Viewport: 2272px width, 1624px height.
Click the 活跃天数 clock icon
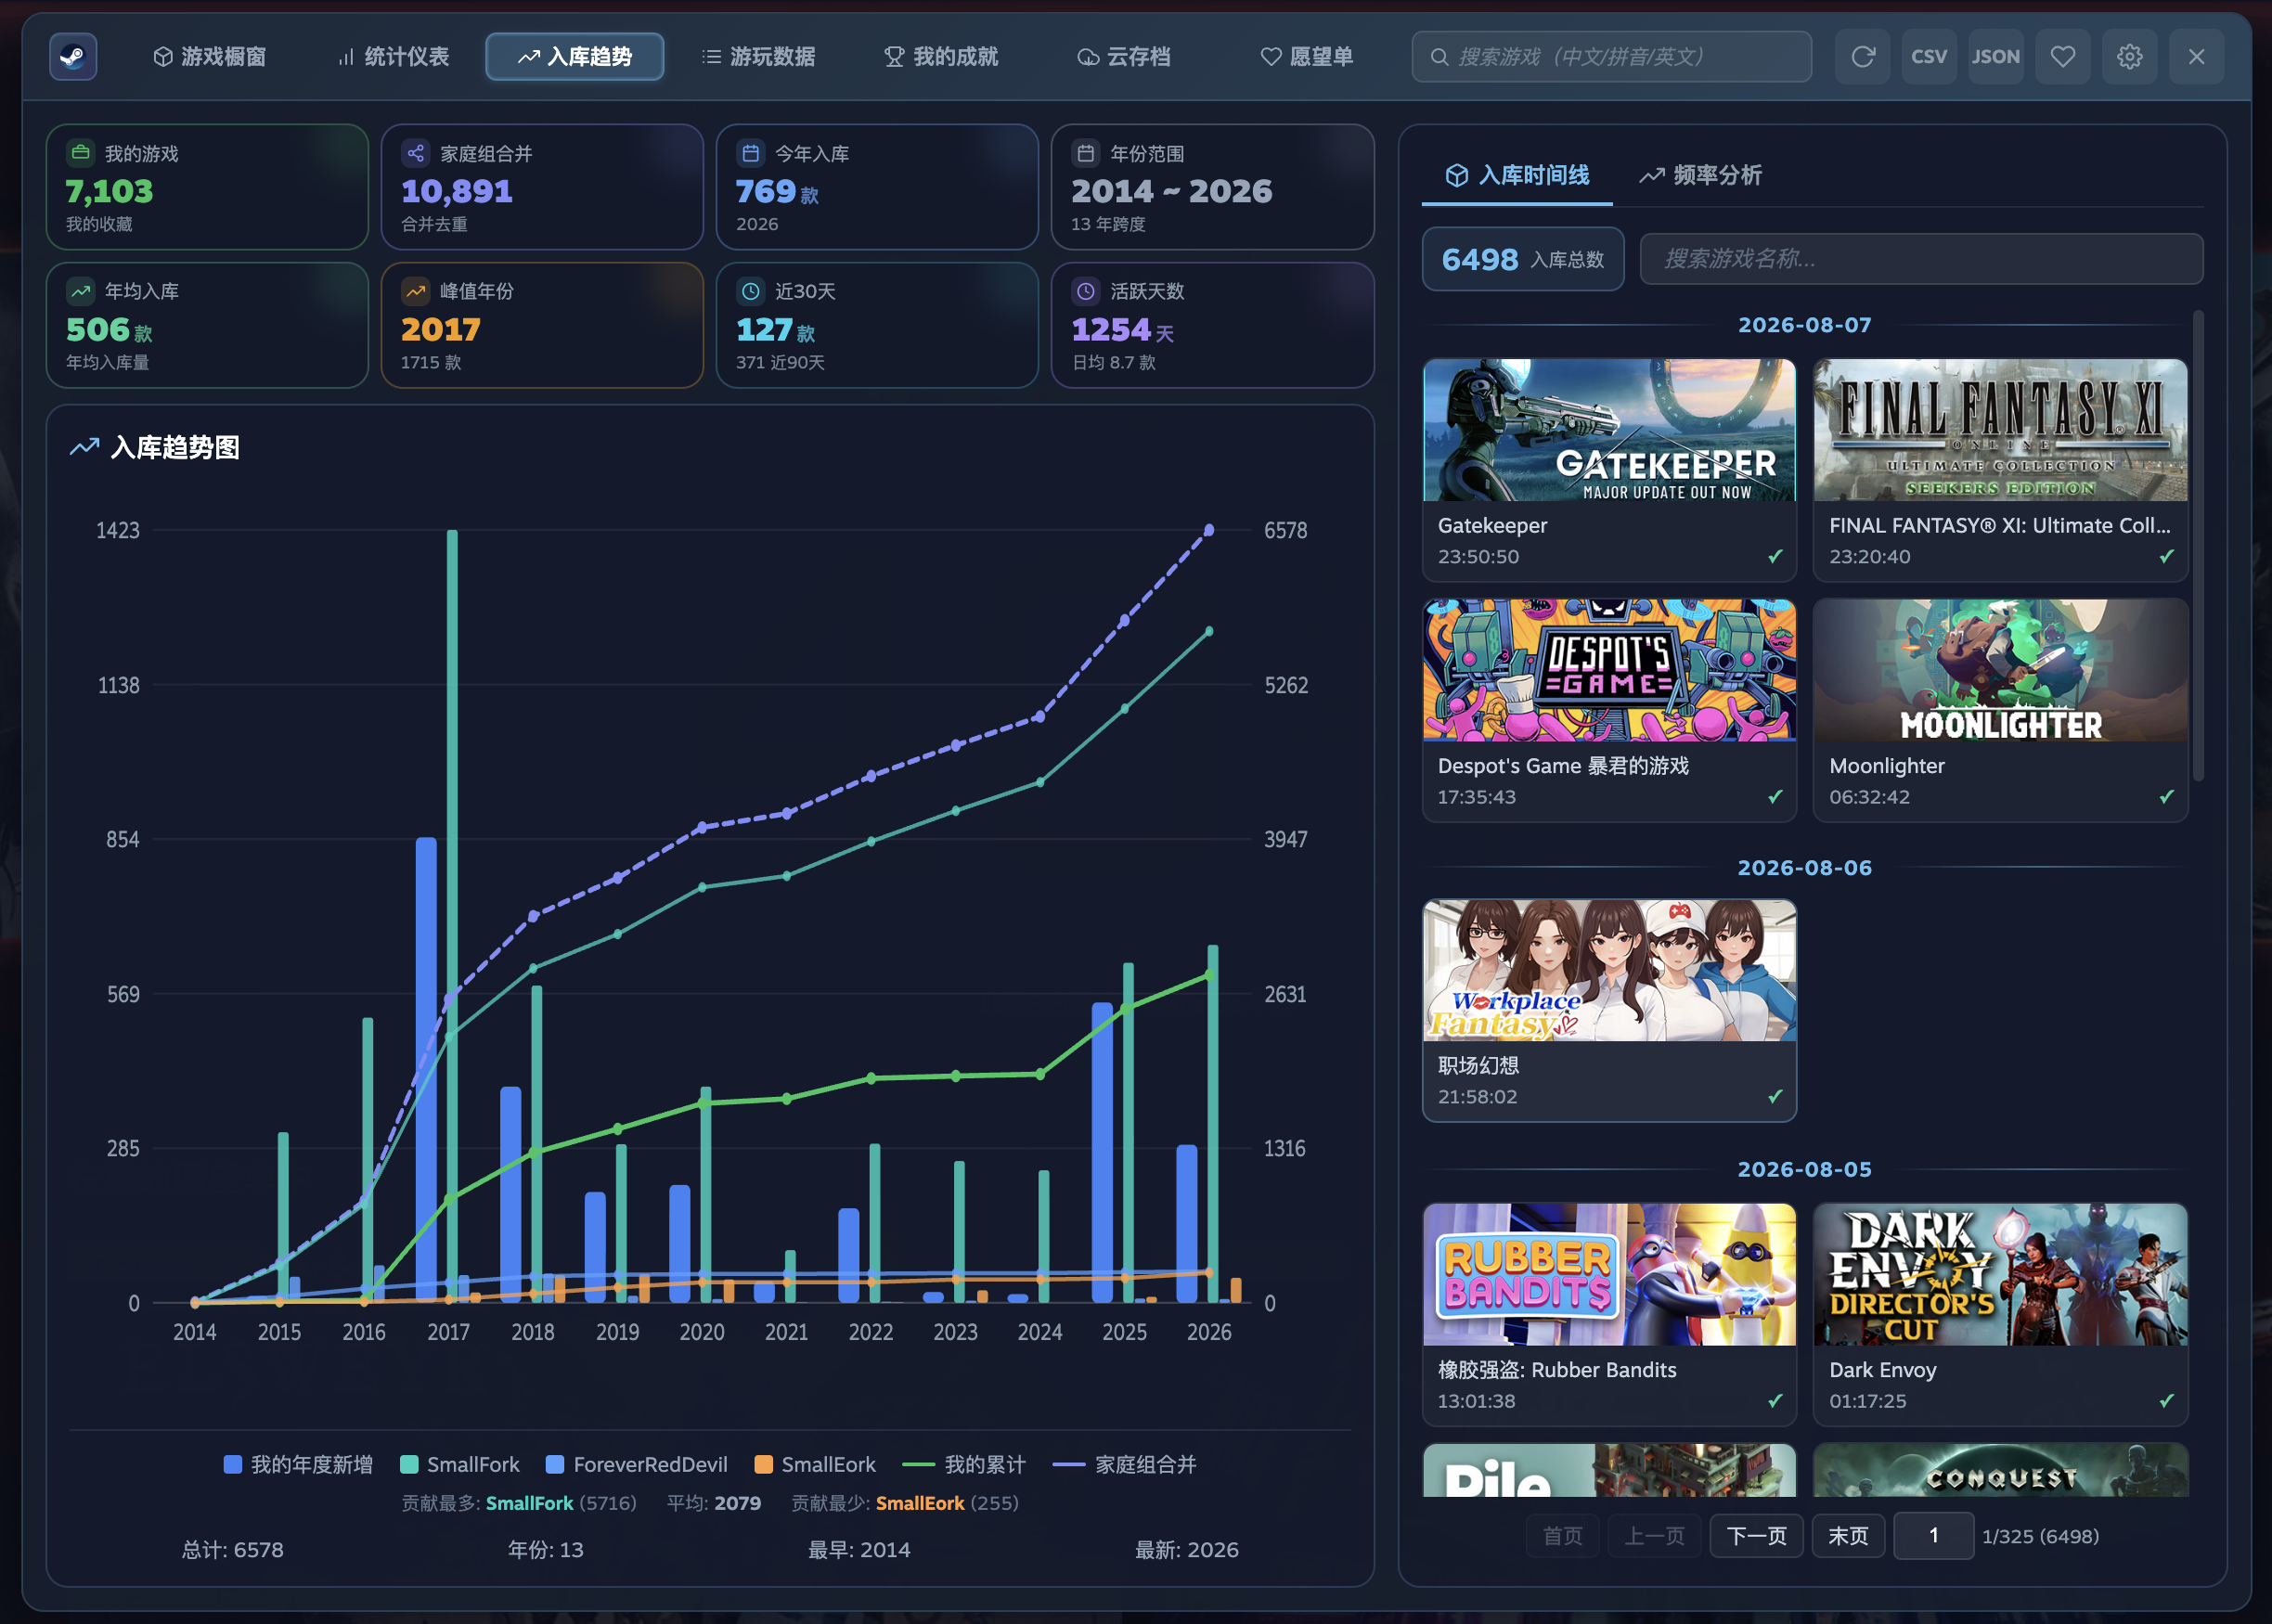1086,291
